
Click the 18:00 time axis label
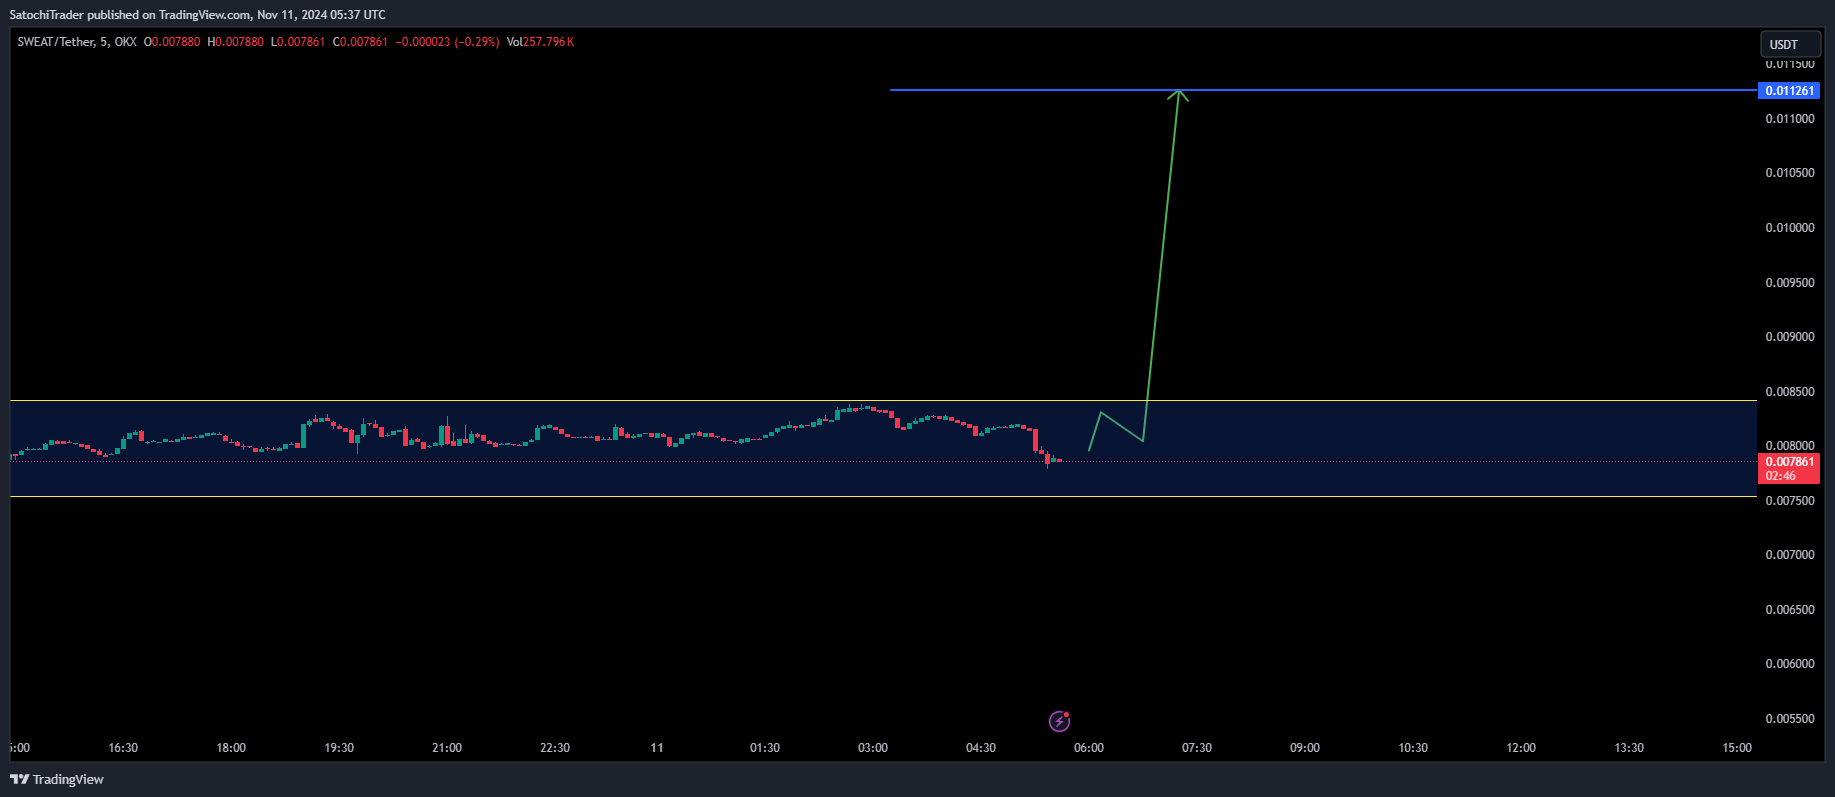pyautogui.click(x=231, y=748)
